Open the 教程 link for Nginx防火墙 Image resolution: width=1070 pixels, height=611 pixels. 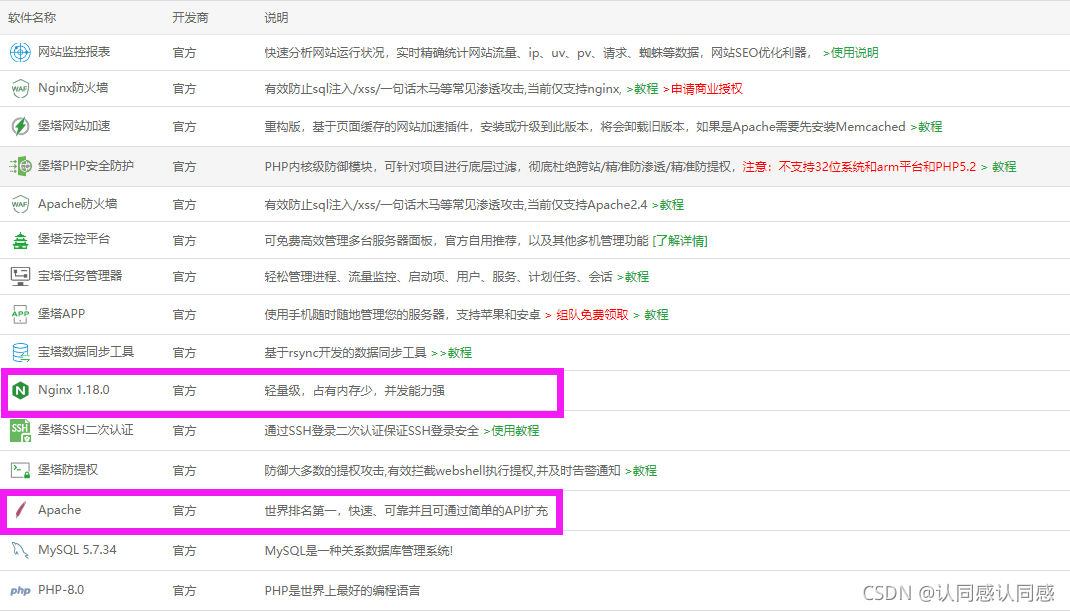coord(642,89)
